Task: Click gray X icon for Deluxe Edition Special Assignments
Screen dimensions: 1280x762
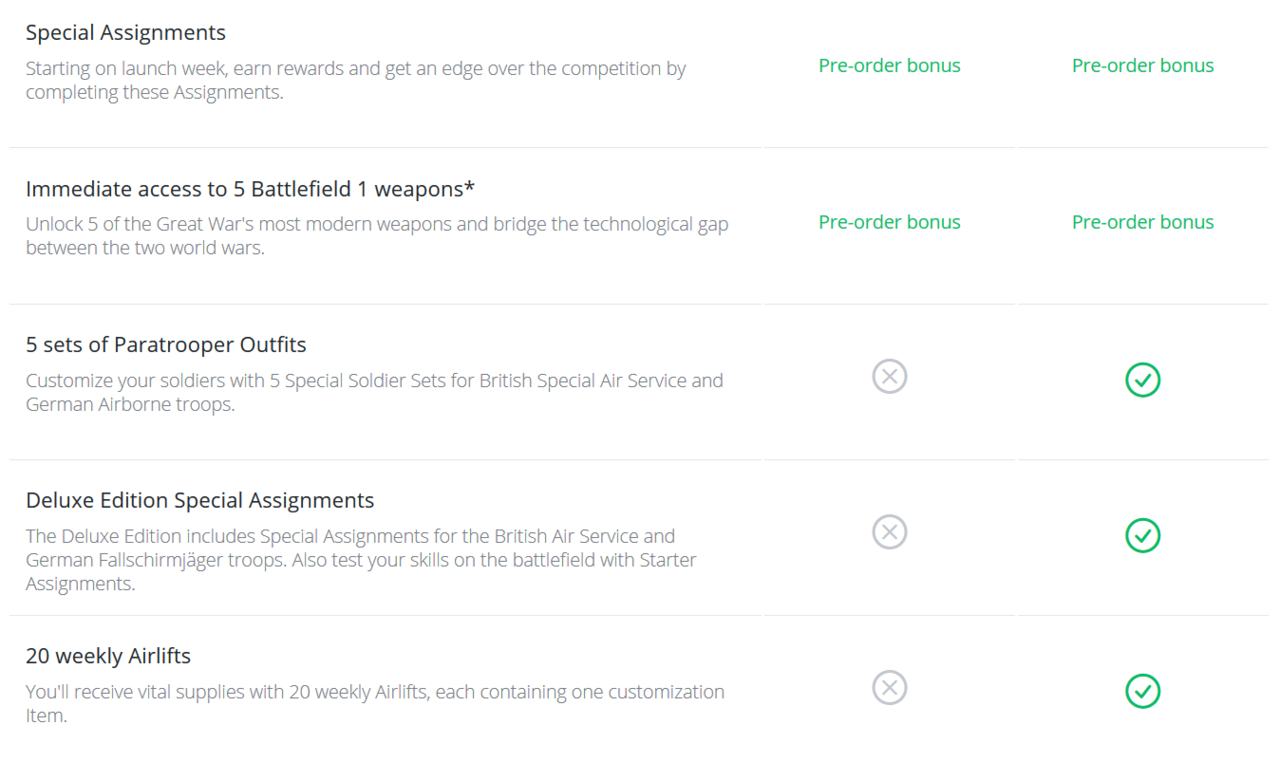Action: coord(889,532)
